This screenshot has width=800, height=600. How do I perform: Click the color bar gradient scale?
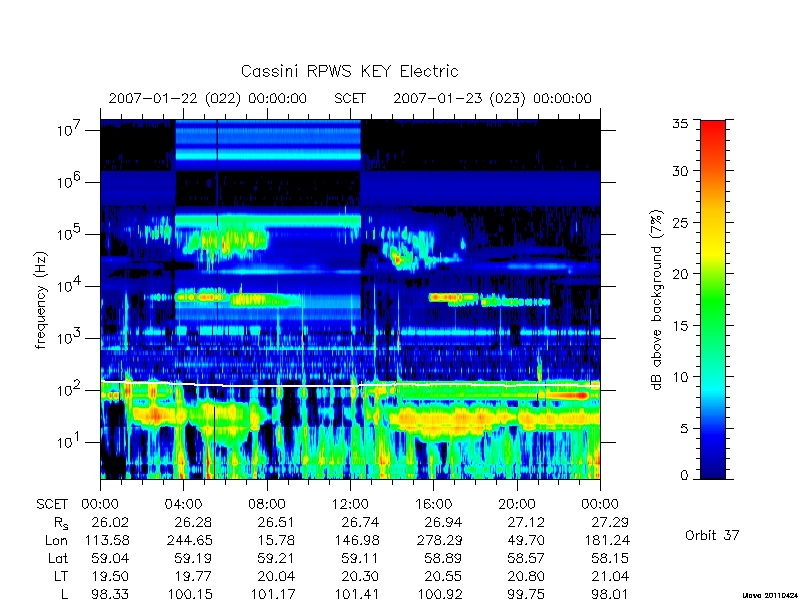713,299
